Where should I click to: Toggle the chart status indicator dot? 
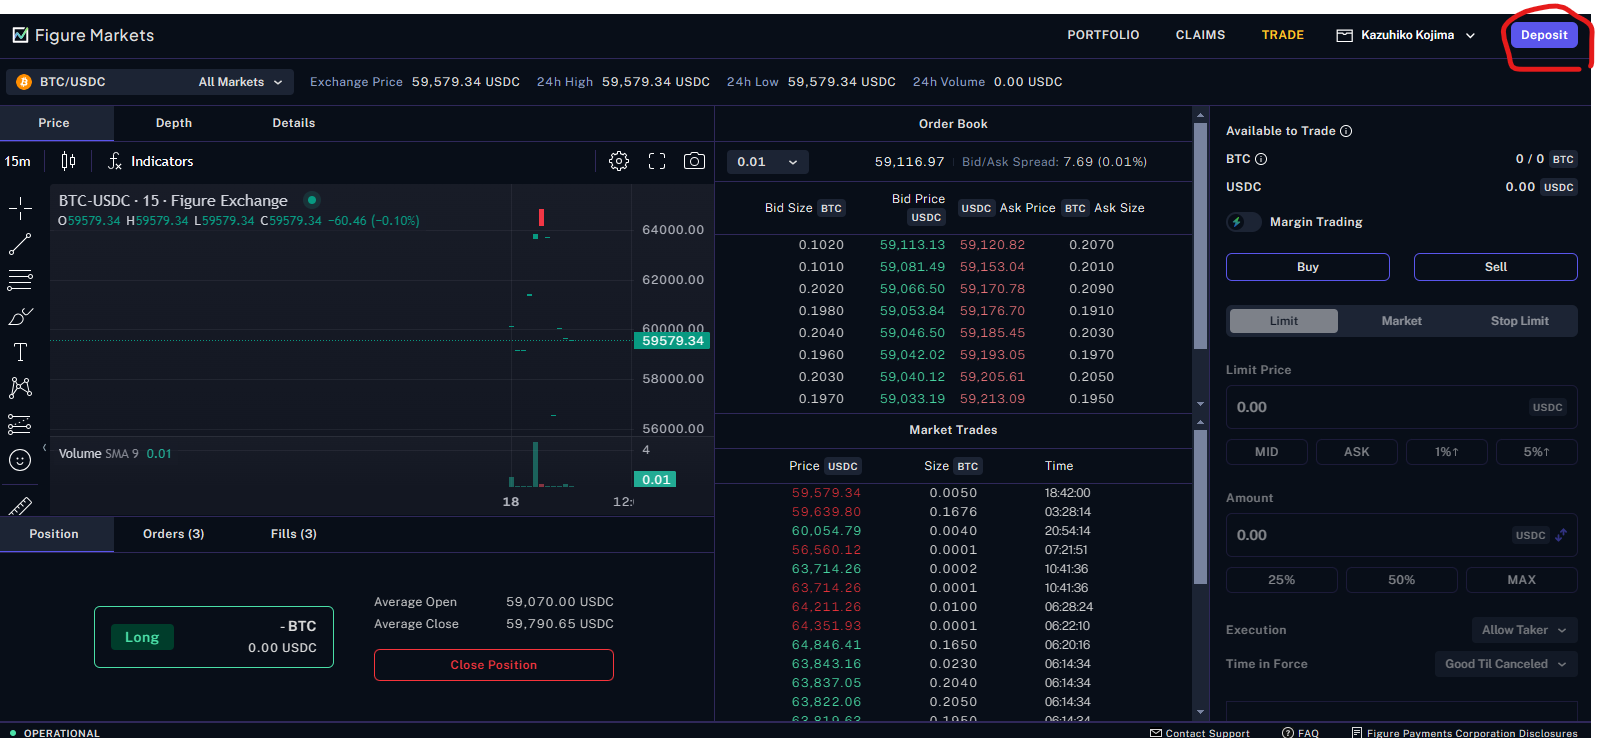[x=312, y=200]
